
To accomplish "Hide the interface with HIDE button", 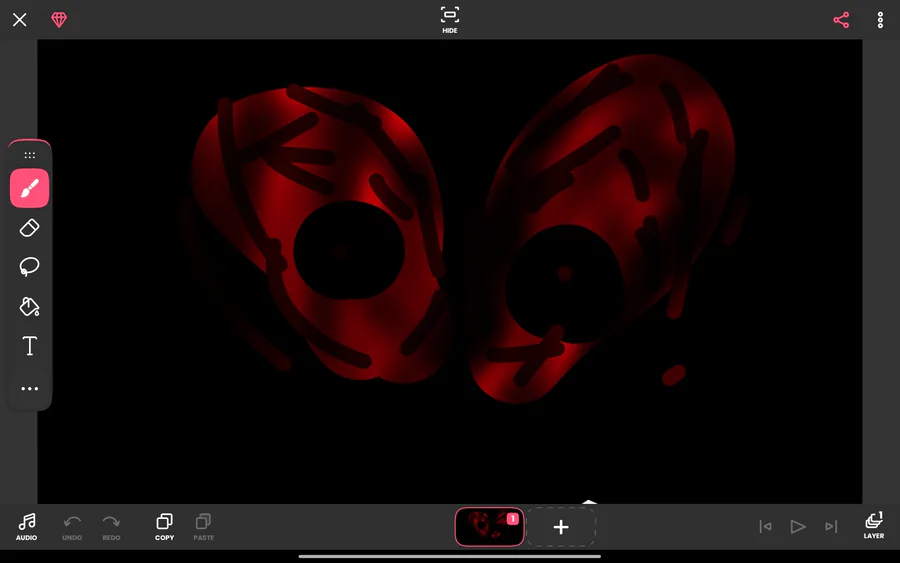I will point(449,20).
